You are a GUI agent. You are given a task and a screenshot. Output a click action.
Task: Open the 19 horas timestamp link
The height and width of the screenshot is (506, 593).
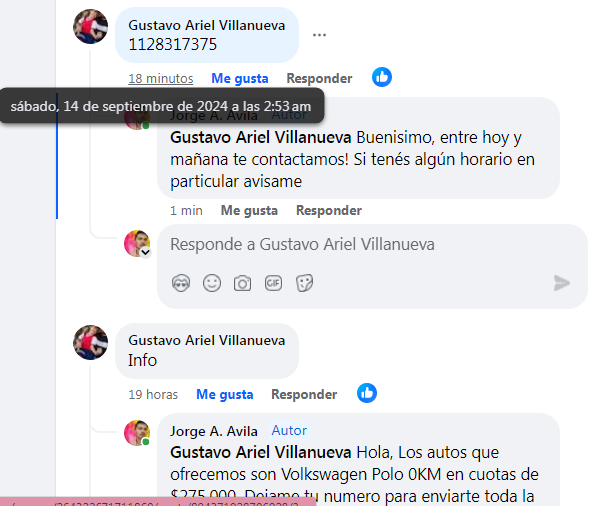(x=153, y=394)
